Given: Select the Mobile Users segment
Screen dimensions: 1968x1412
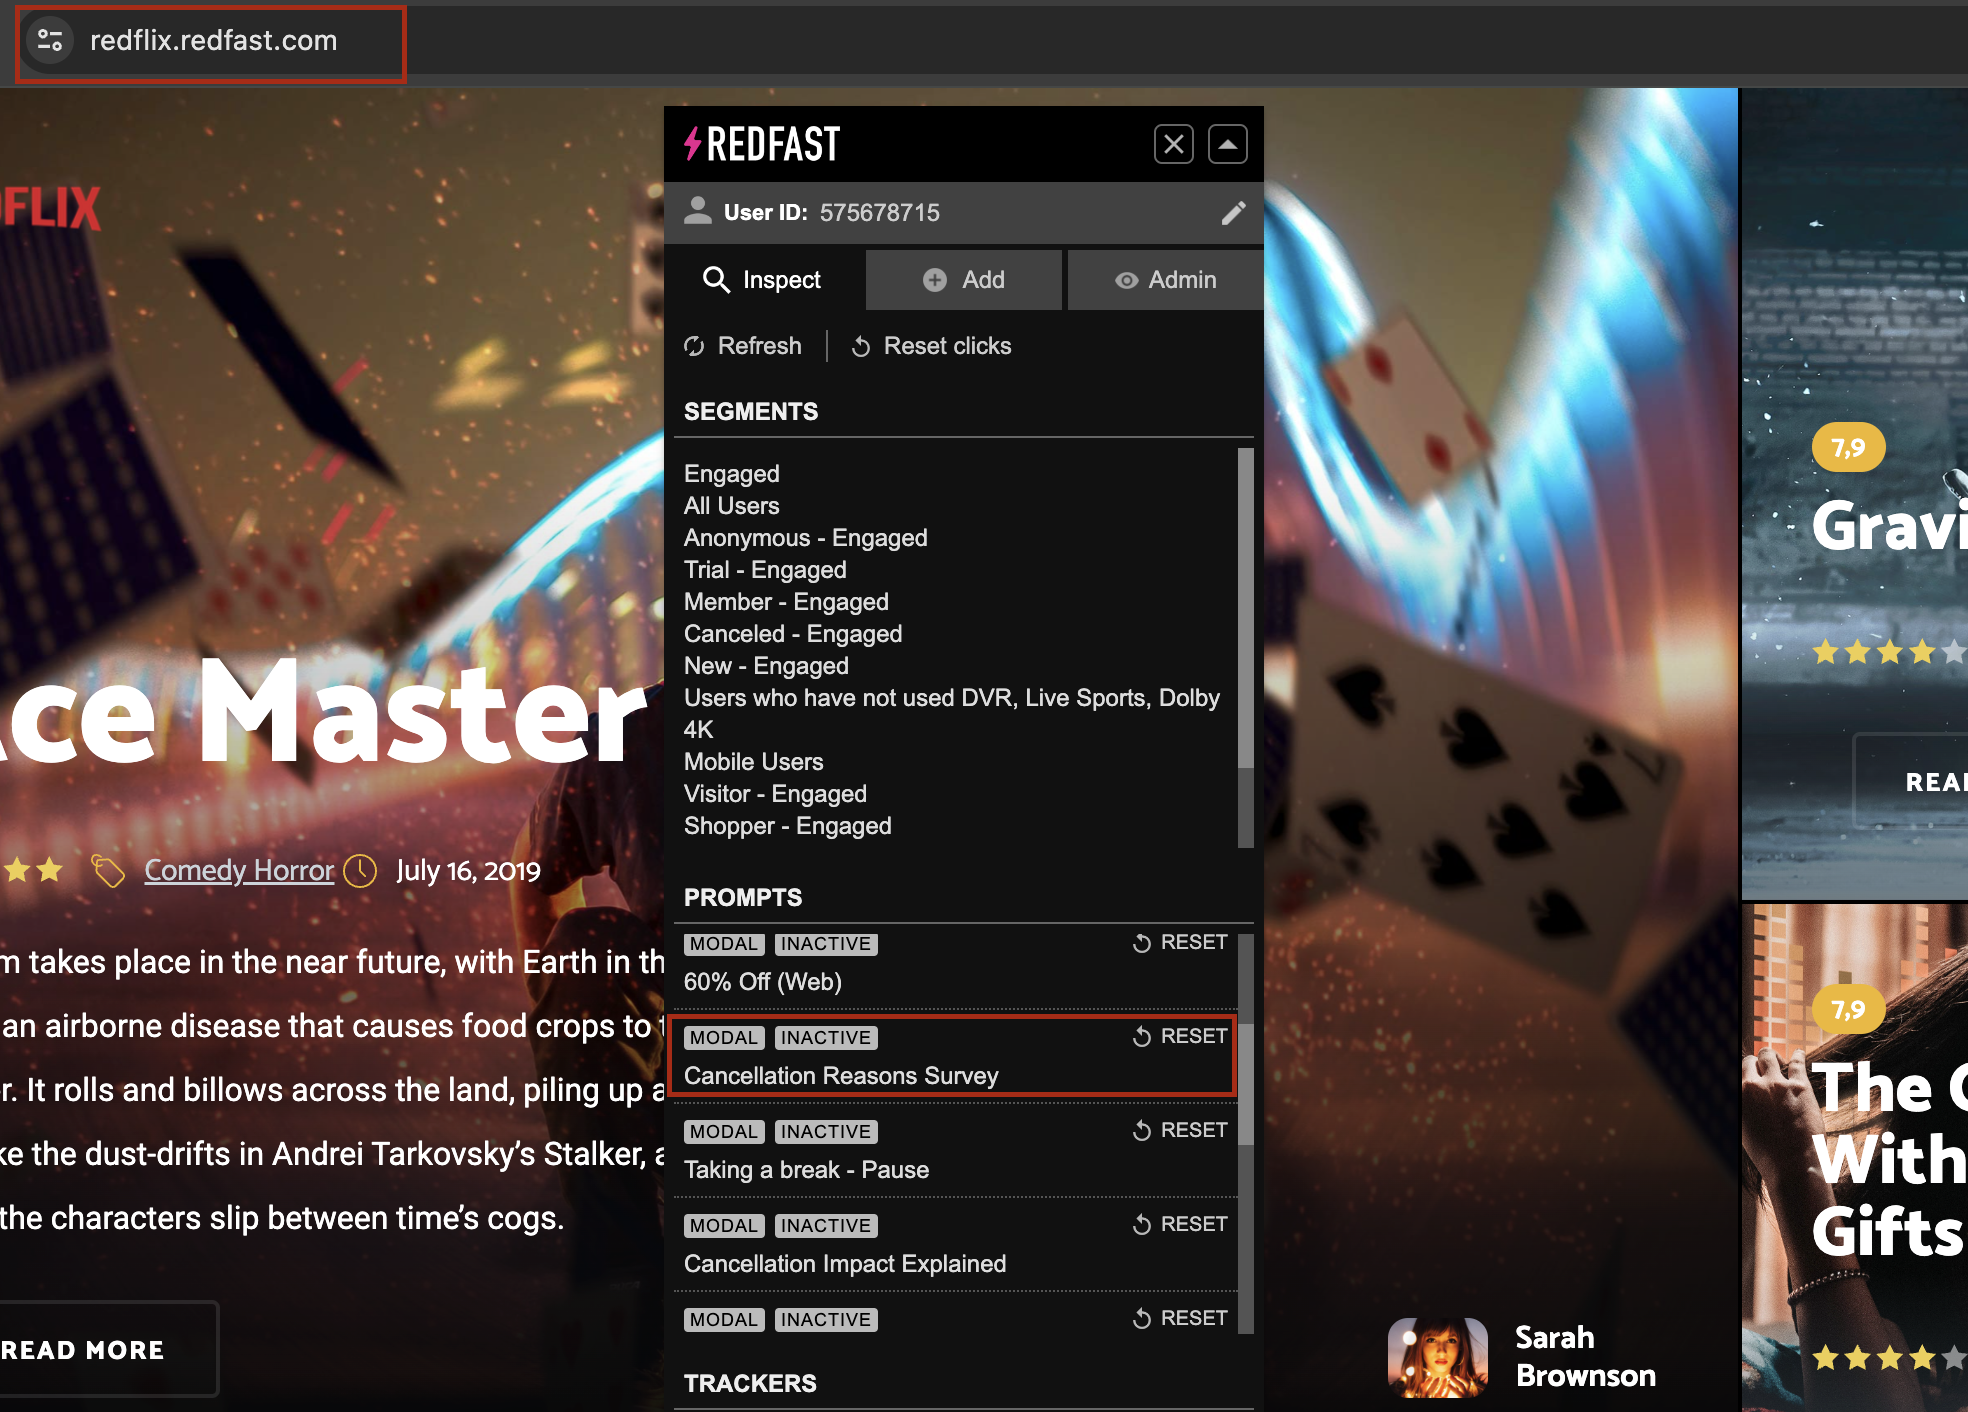Looking at the screenshot, I should 754,762.
